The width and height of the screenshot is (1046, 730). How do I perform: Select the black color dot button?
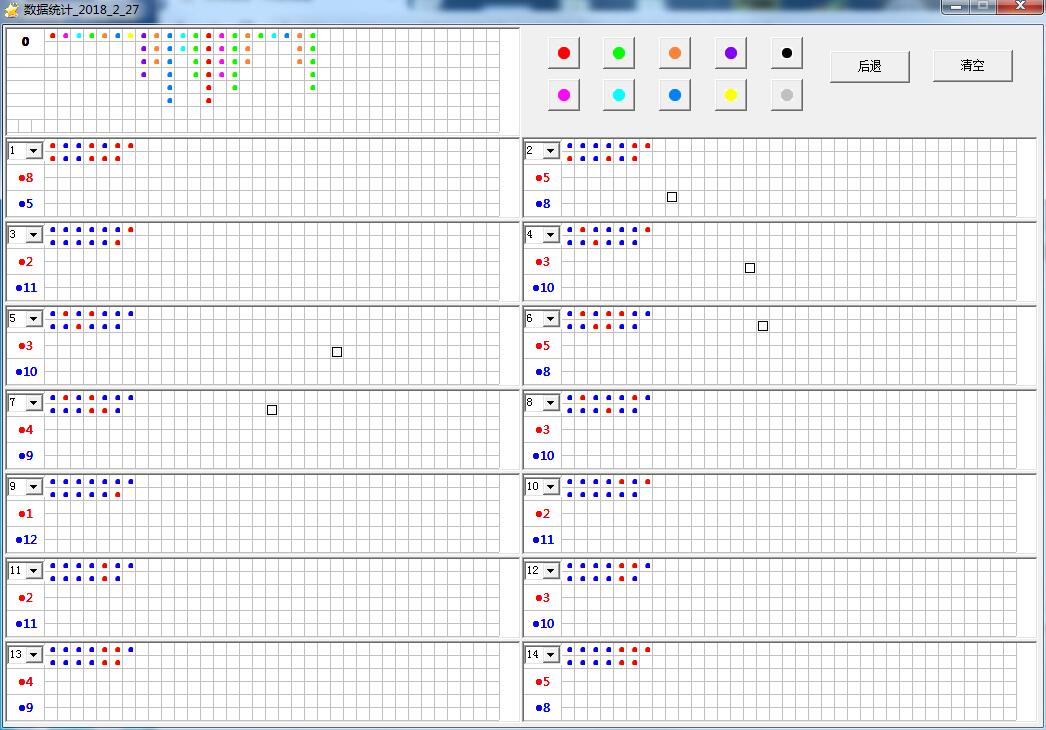pyautogui.click(x=787, y=53)
